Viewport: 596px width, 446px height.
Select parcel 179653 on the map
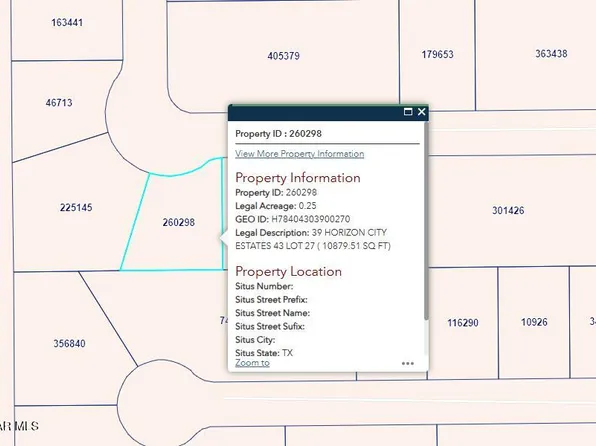click(437, 54)
